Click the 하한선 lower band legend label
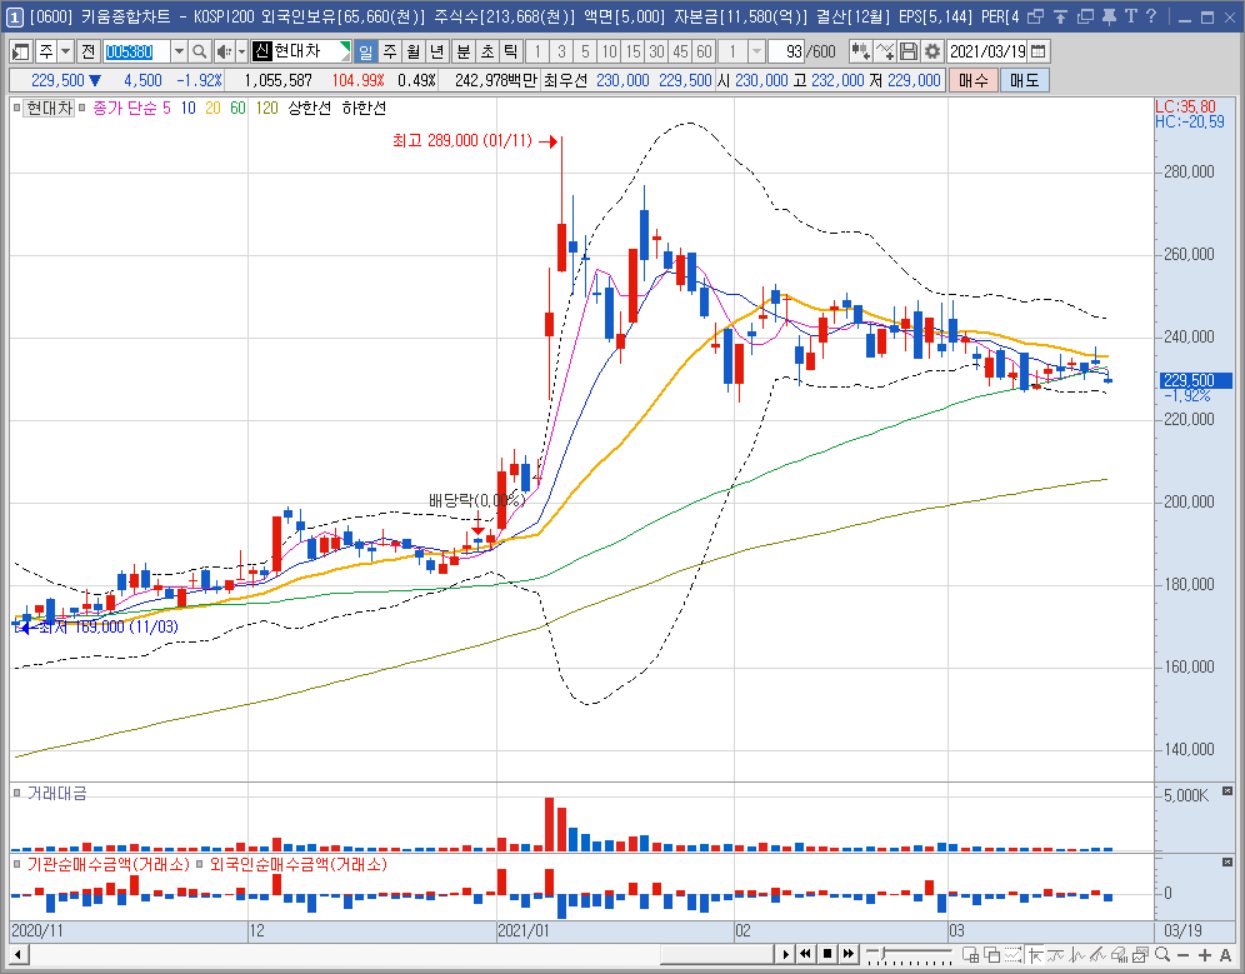The height and width of the screenshot is (974, 1245). pos(364,108)
